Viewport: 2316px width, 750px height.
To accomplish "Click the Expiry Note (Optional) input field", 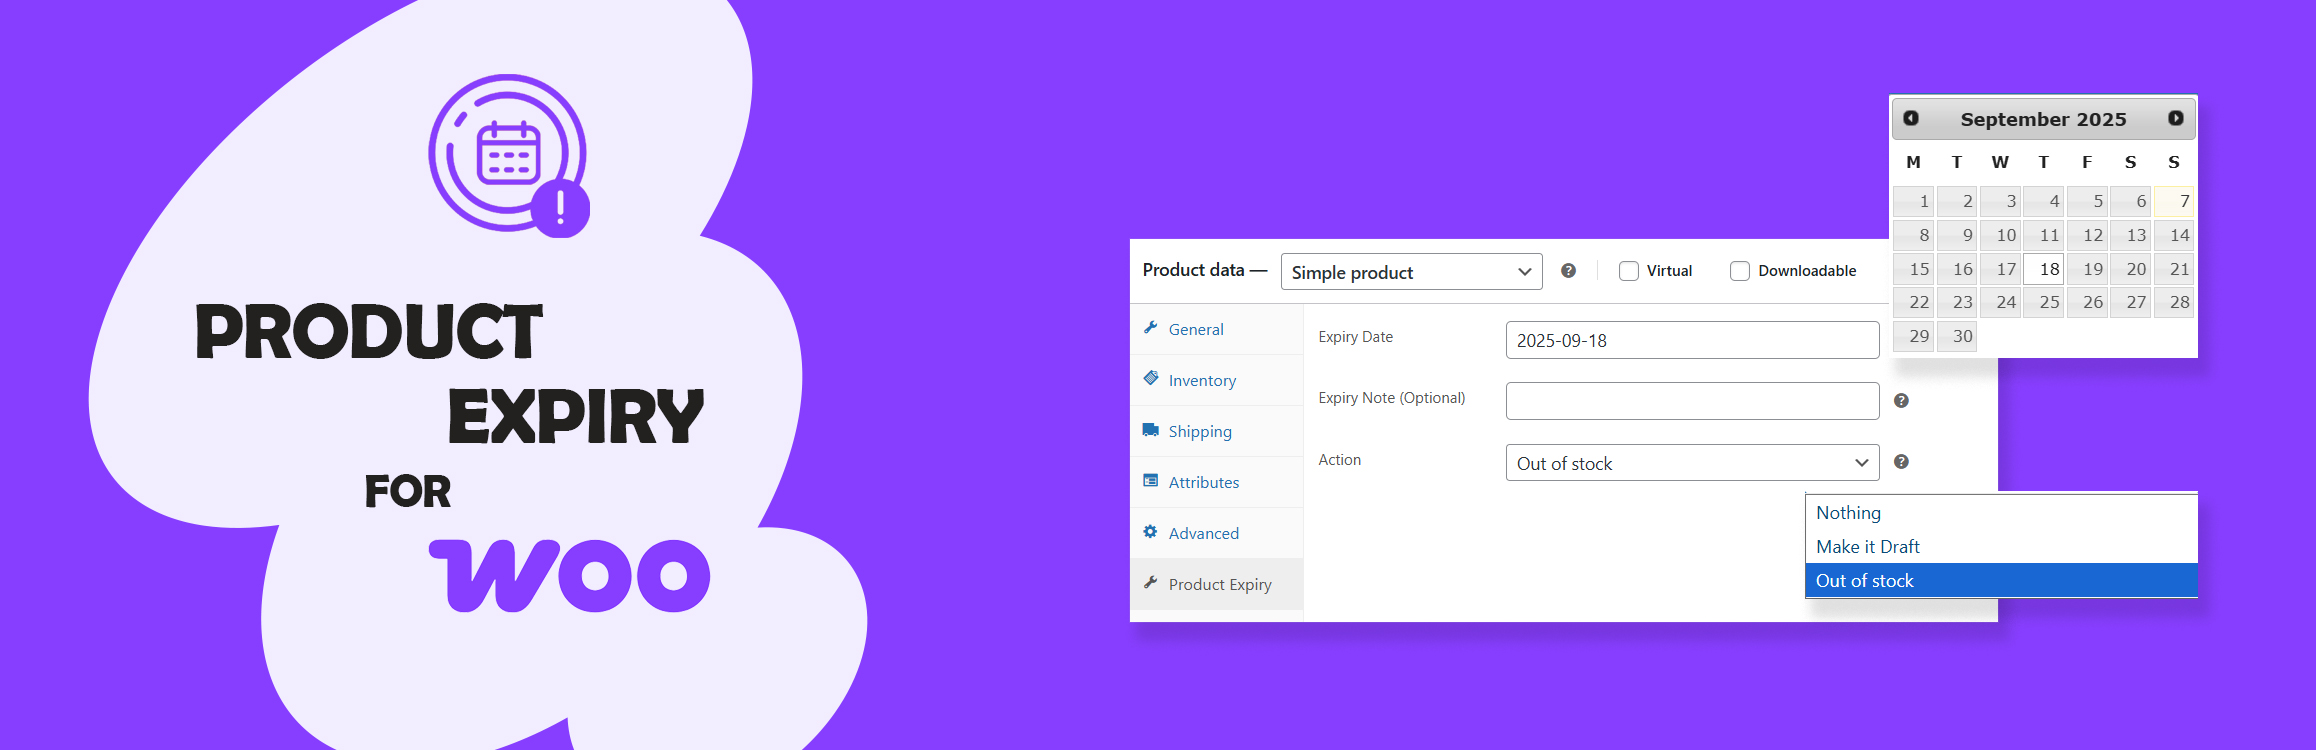I will 1692,401.
